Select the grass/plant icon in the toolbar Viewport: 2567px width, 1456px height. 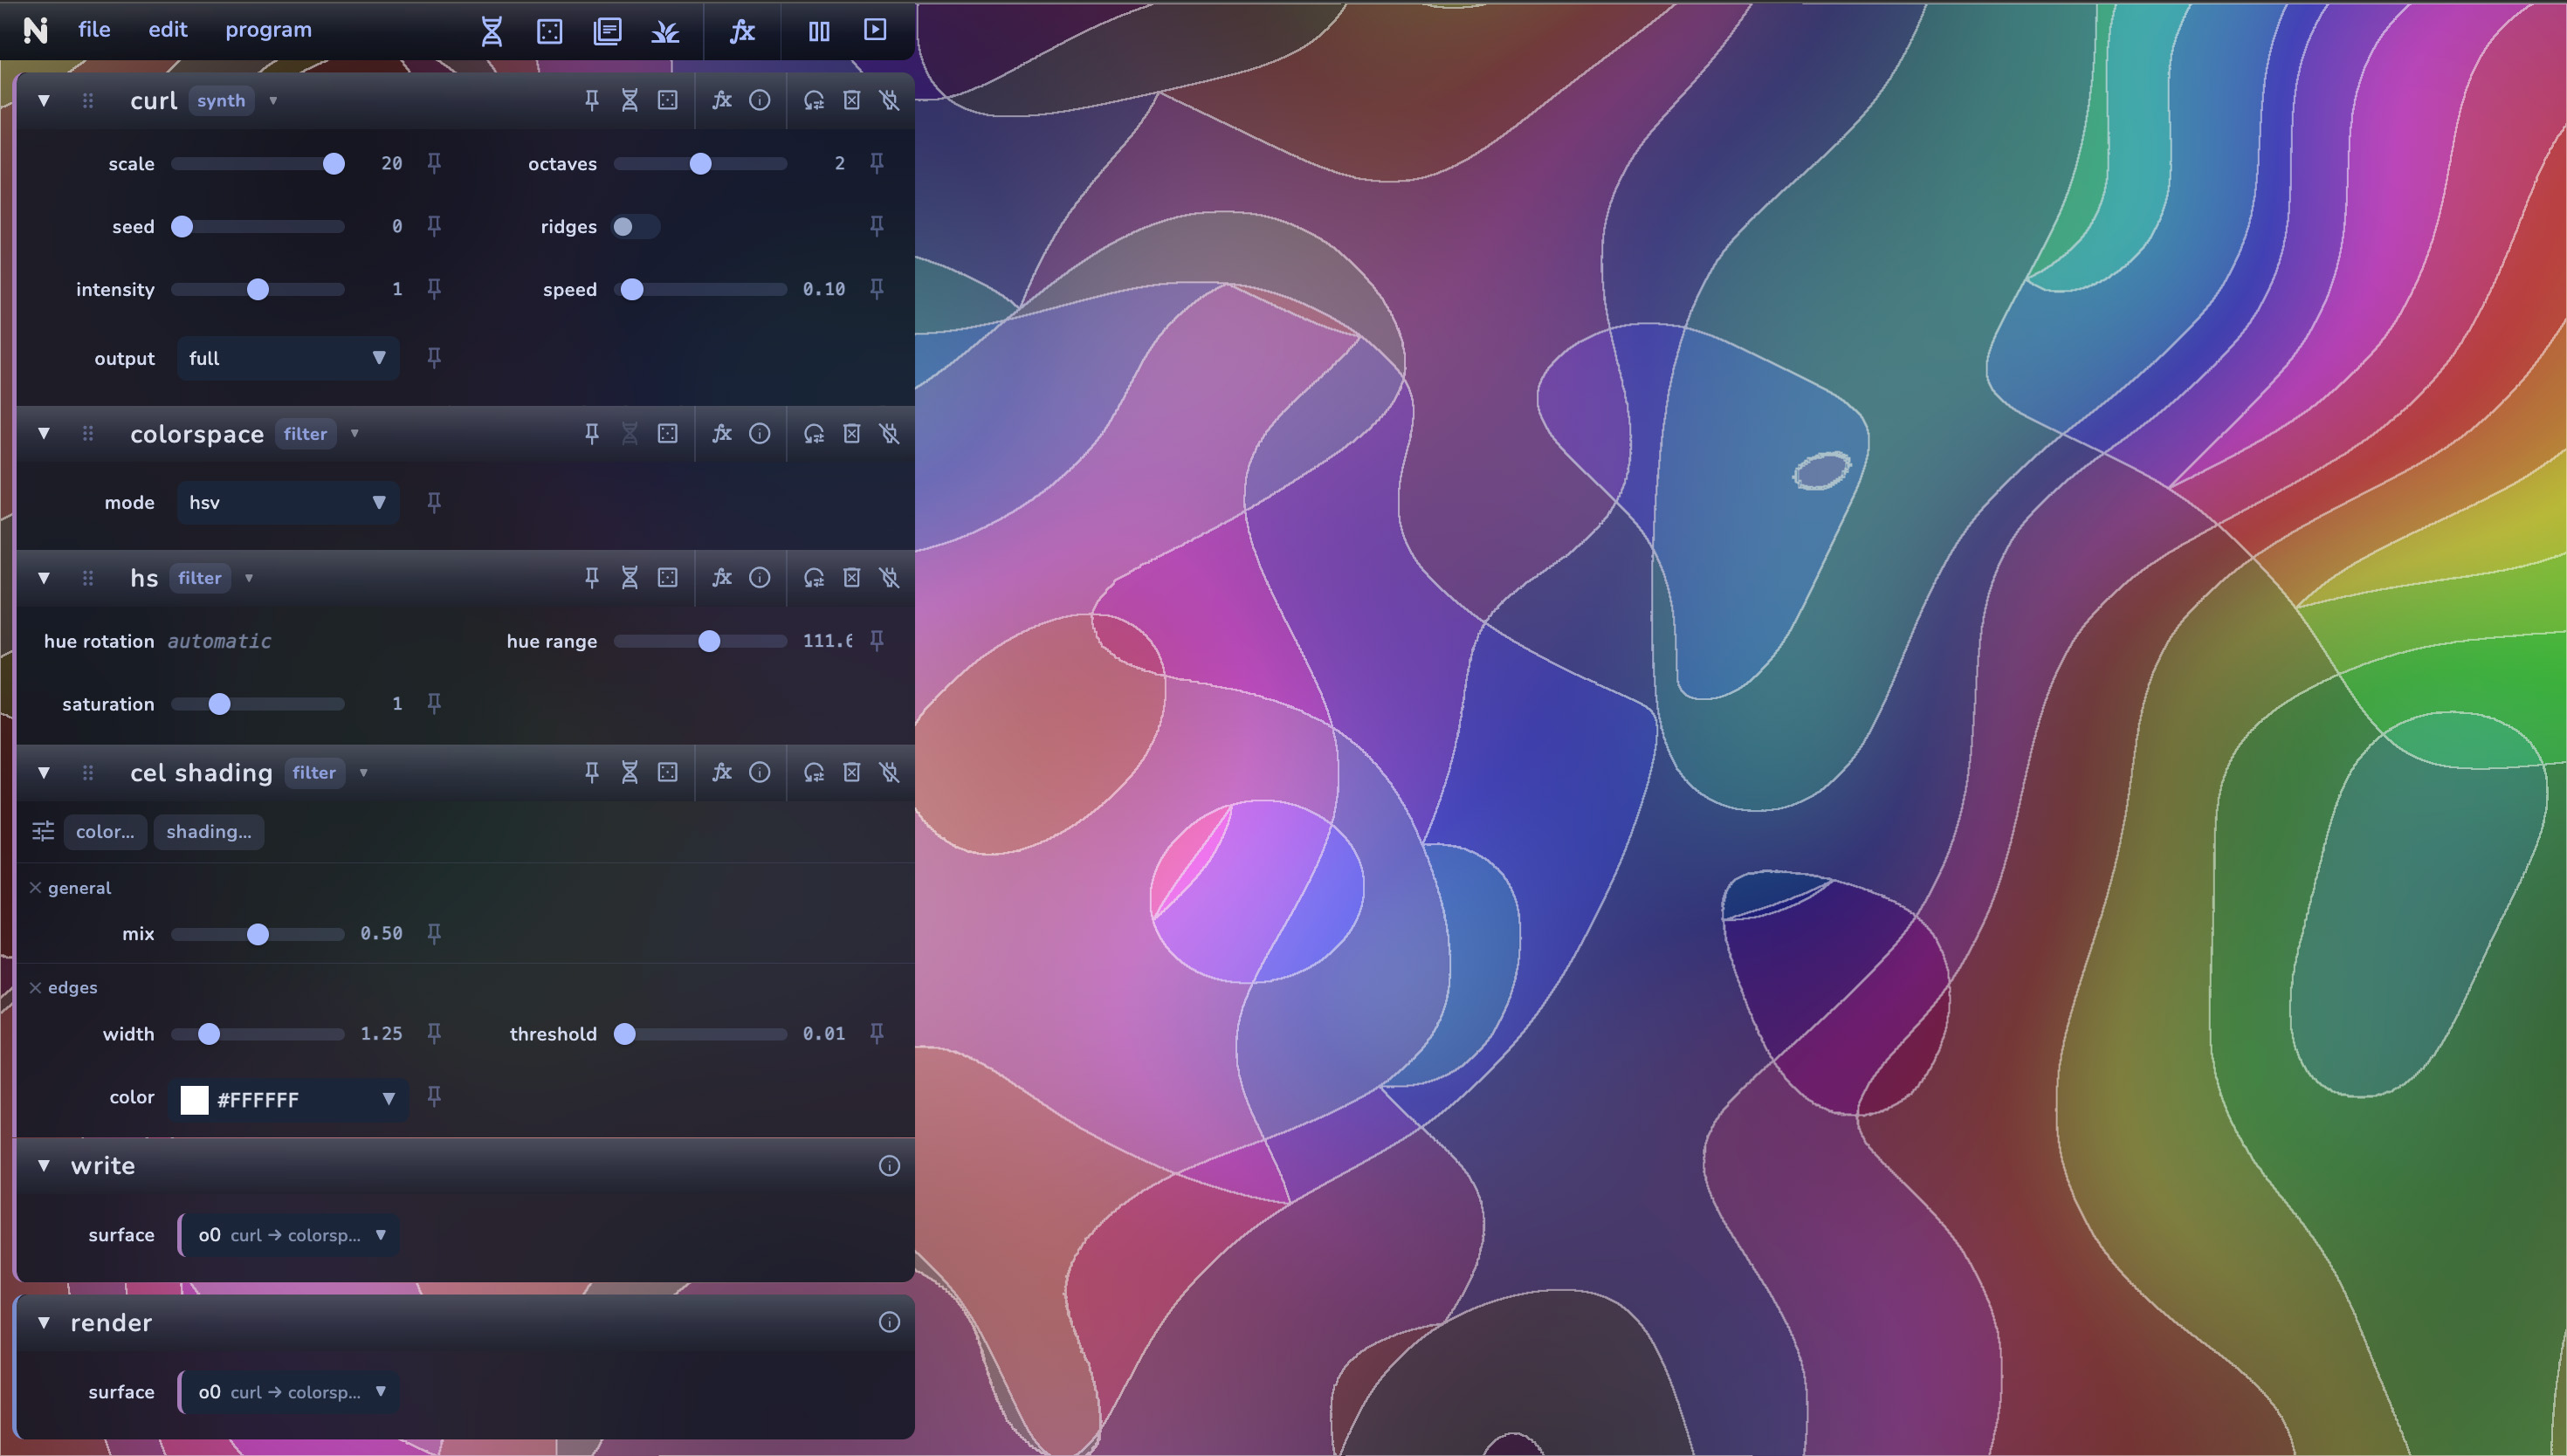pos(665,31)
